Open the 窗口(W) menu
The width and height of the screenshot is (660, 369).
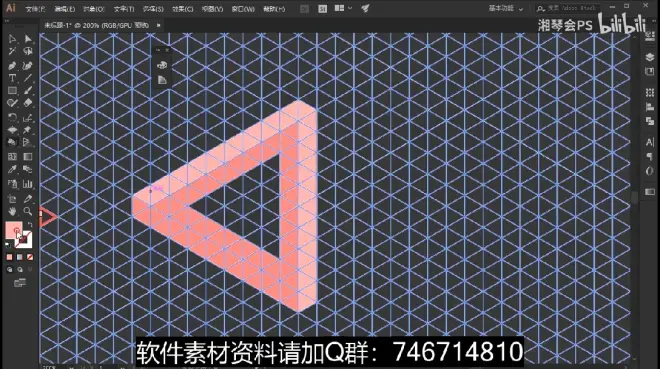click(243, 9)
